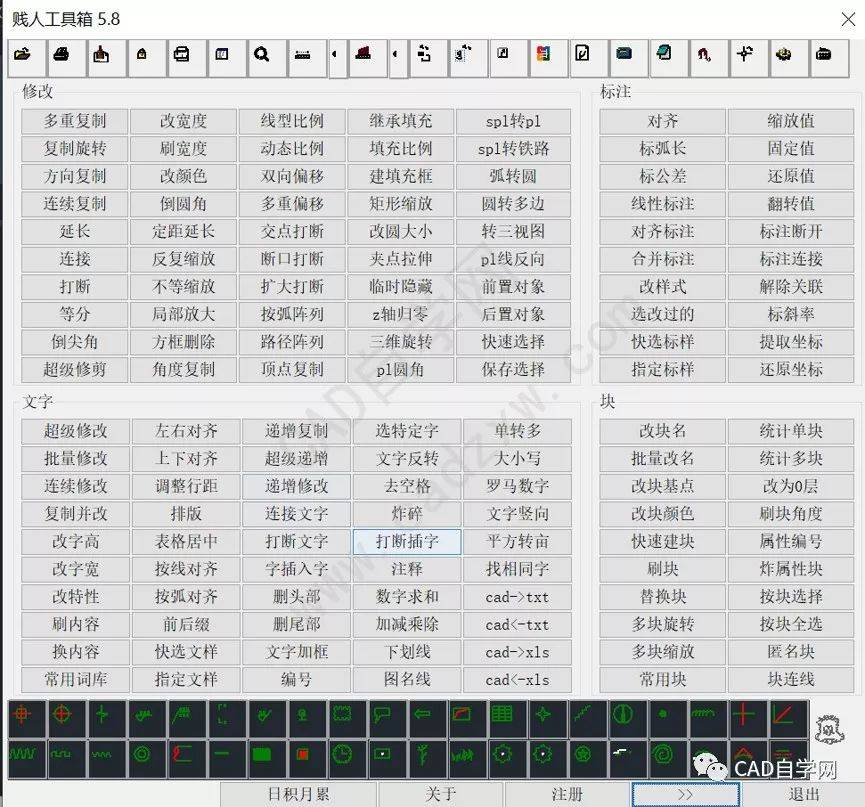Viewport: 865px width, 807px height.
Task: Run the cad->xls export button
Action: coord(517,652)
